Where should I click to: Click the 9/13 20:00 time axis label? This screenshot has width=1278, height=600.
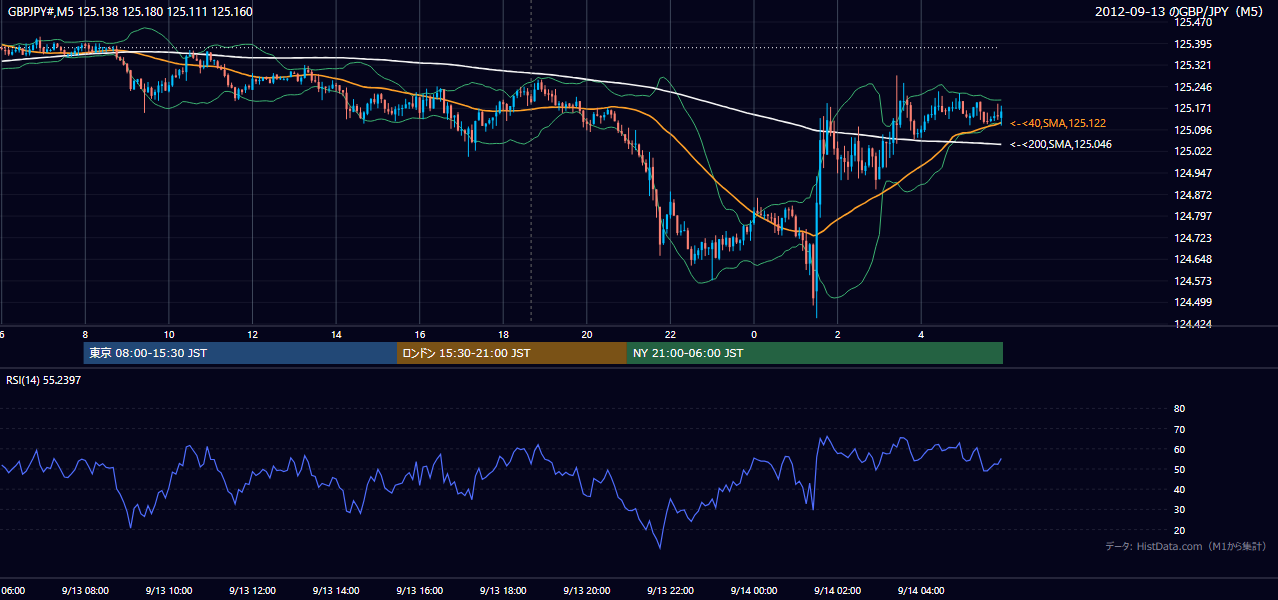click(587, 591)
